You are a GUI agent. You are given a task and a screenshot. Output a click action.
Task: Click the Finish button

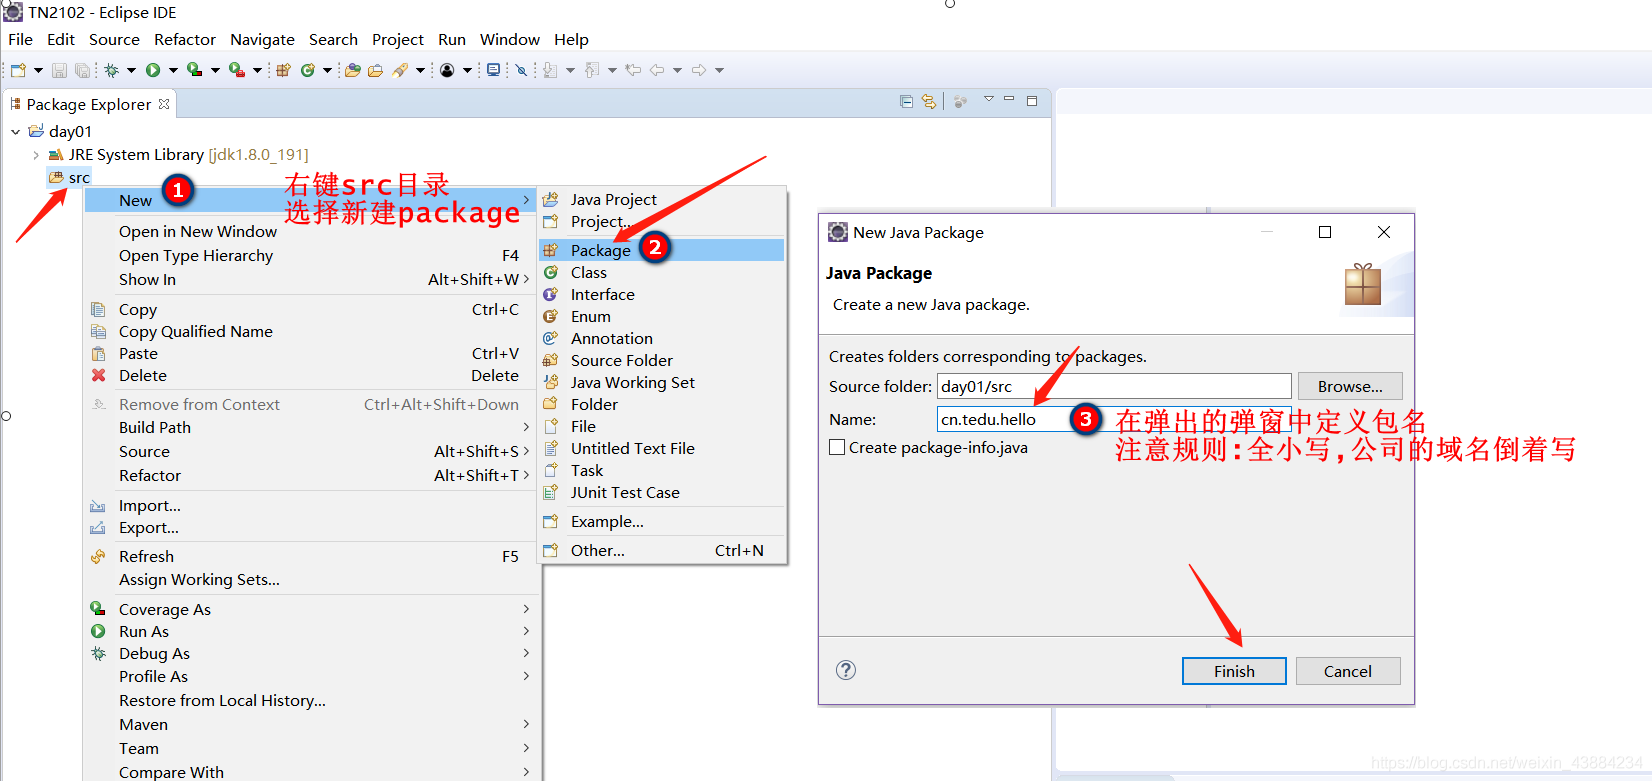click(x=1234, y=671)
